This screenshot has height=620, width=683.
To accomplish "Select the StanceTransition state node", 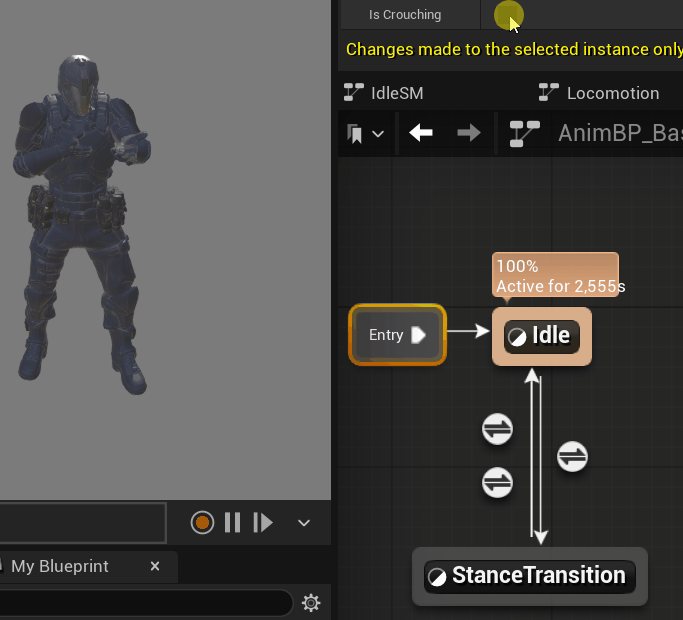I will tap(529, 576).
